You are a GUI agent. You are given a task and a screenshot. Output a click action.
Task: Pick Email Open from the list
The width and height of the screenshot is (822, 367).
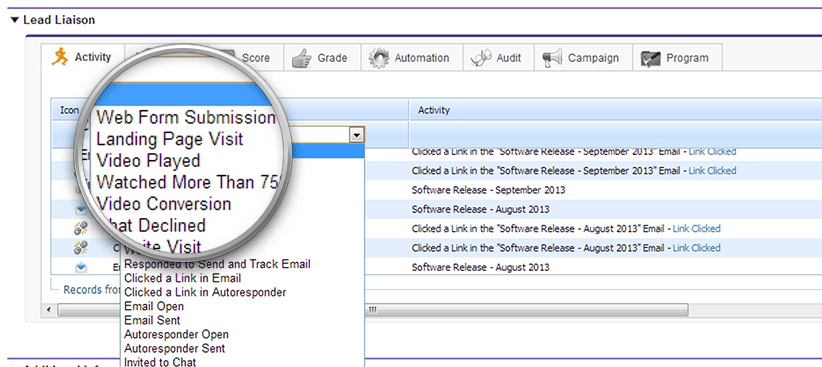pyautogui.click(x=154, y=306)
